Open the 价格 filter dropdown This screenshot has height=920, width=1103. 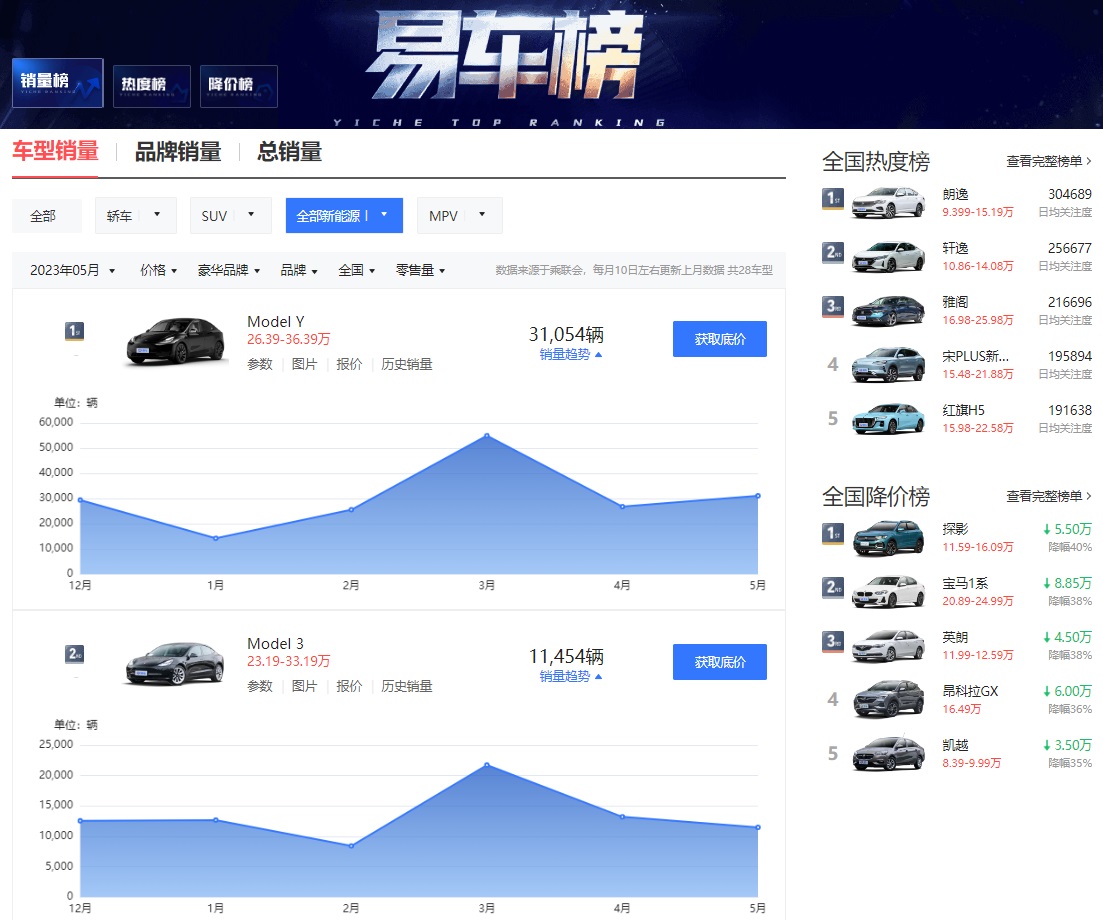click(158, 270)
